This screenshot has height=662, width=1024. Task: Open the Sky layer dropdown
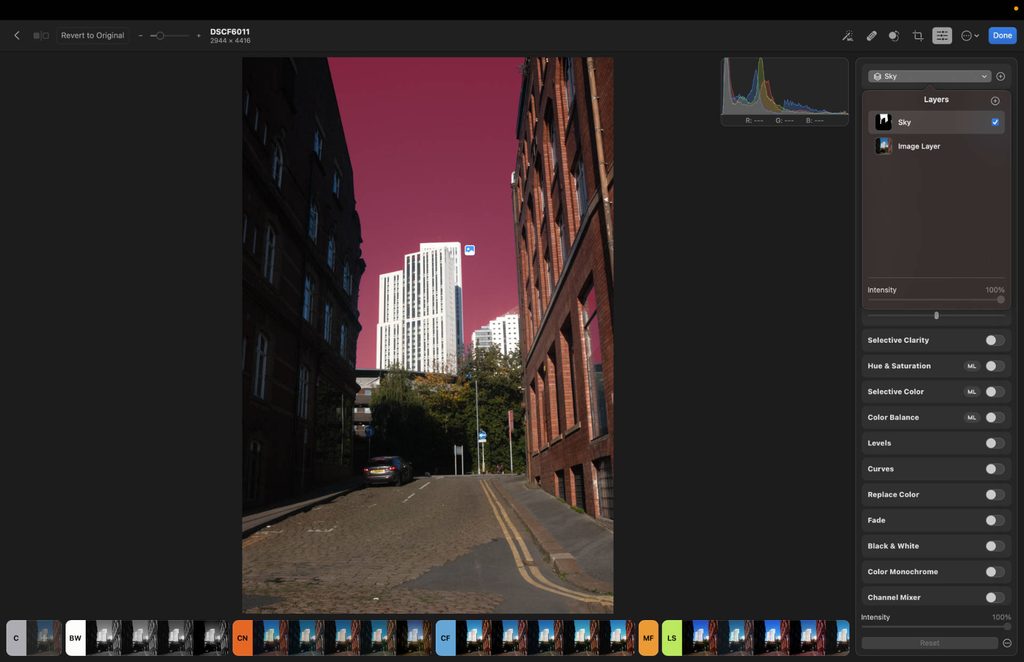(x=929, y=76)
